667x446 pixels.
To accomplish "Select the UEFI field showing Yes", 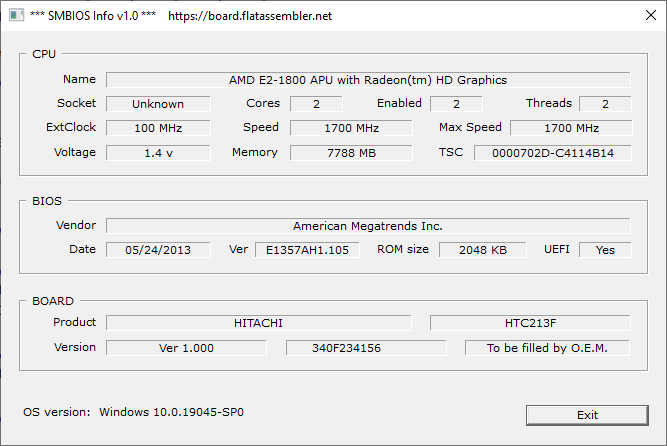I will [x=605, y=250].
